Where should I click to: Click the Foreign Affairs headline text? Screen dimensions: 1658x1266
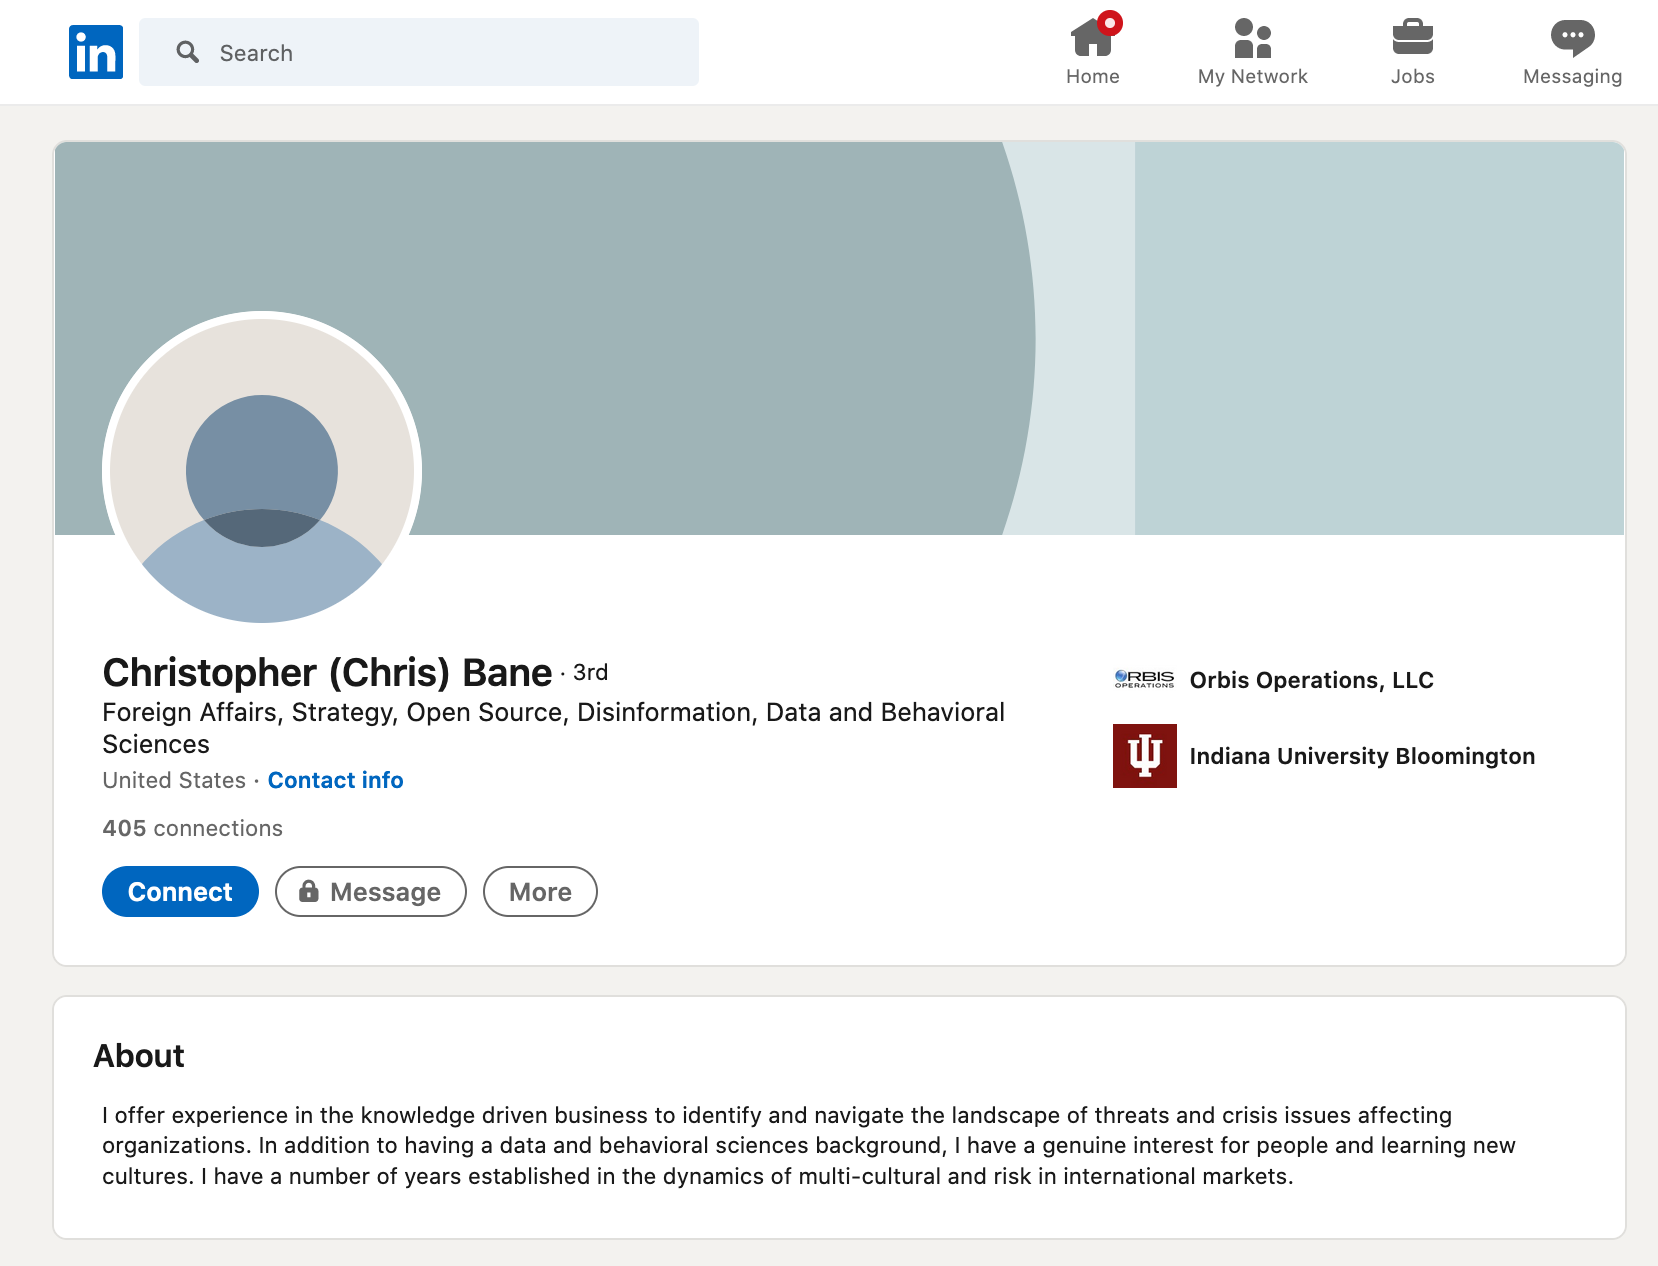(x=554, y=728)
